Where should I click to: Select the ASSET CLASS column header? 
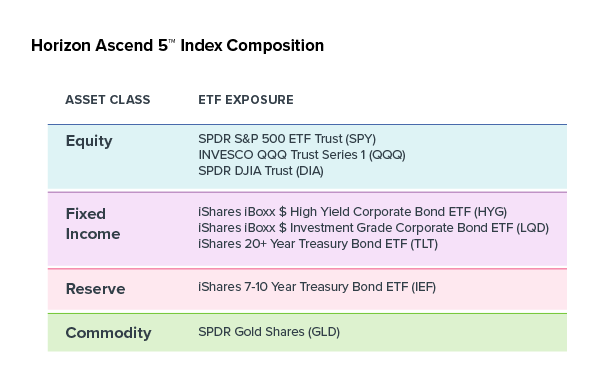coord(108,100)
